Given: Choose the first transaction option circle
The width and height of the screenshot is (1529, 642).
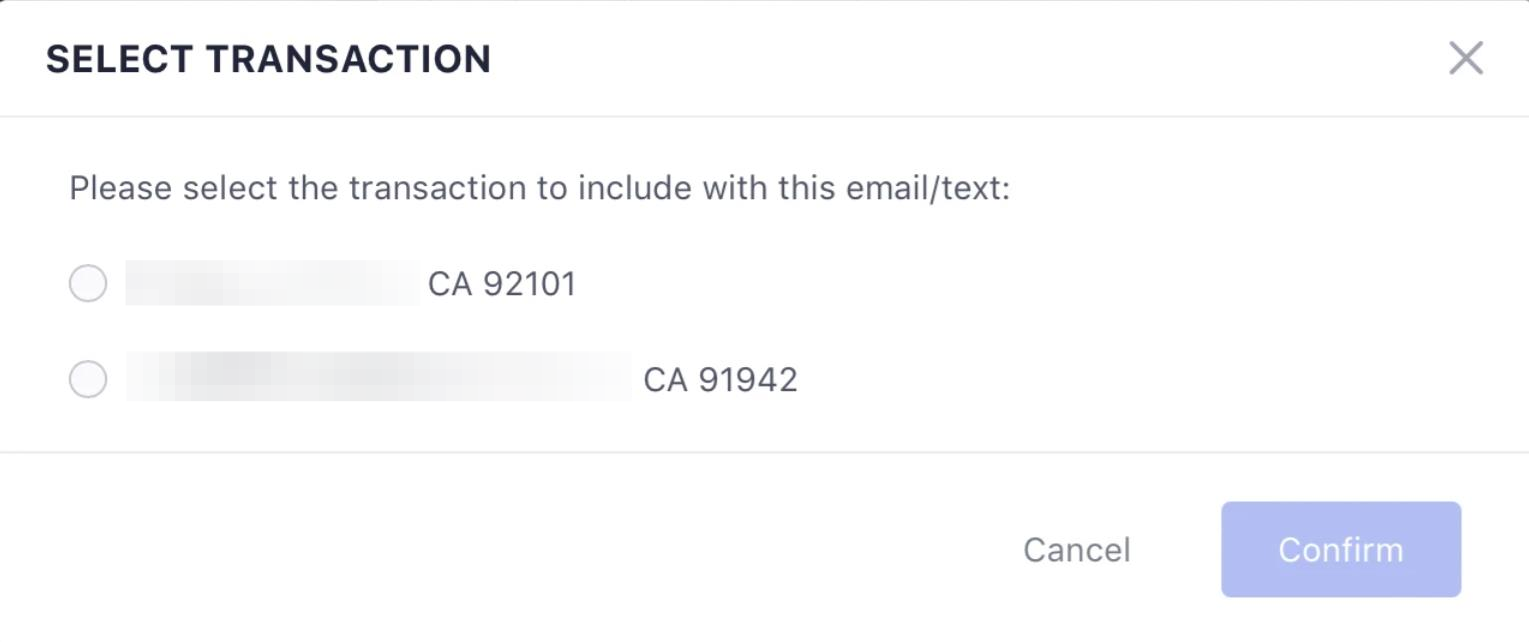Looking at the screenshot, I should (88, 284).
